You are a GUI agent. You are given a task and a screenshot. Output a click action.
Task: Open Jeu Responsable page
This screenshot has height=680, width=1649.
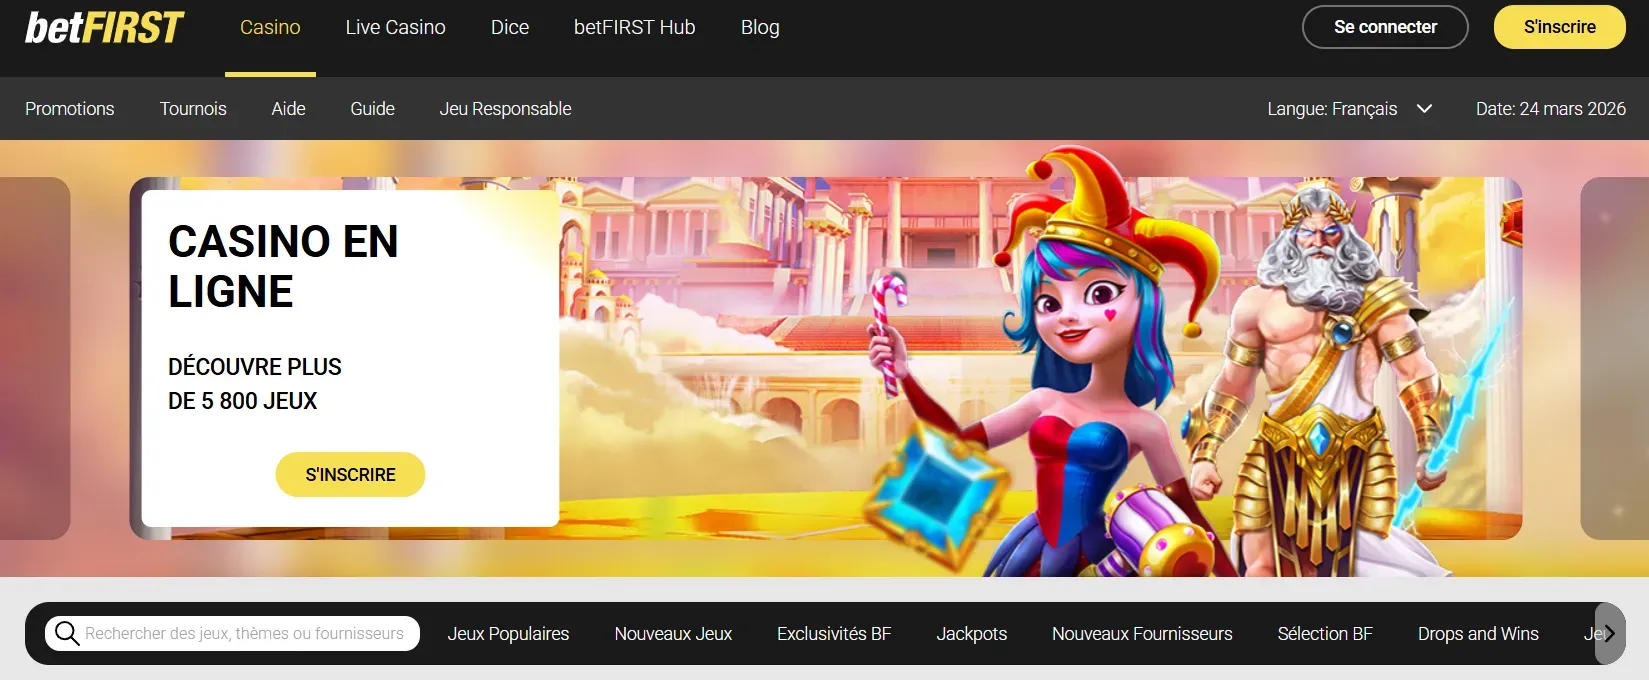pyautogui.click(x=506, y=109)
